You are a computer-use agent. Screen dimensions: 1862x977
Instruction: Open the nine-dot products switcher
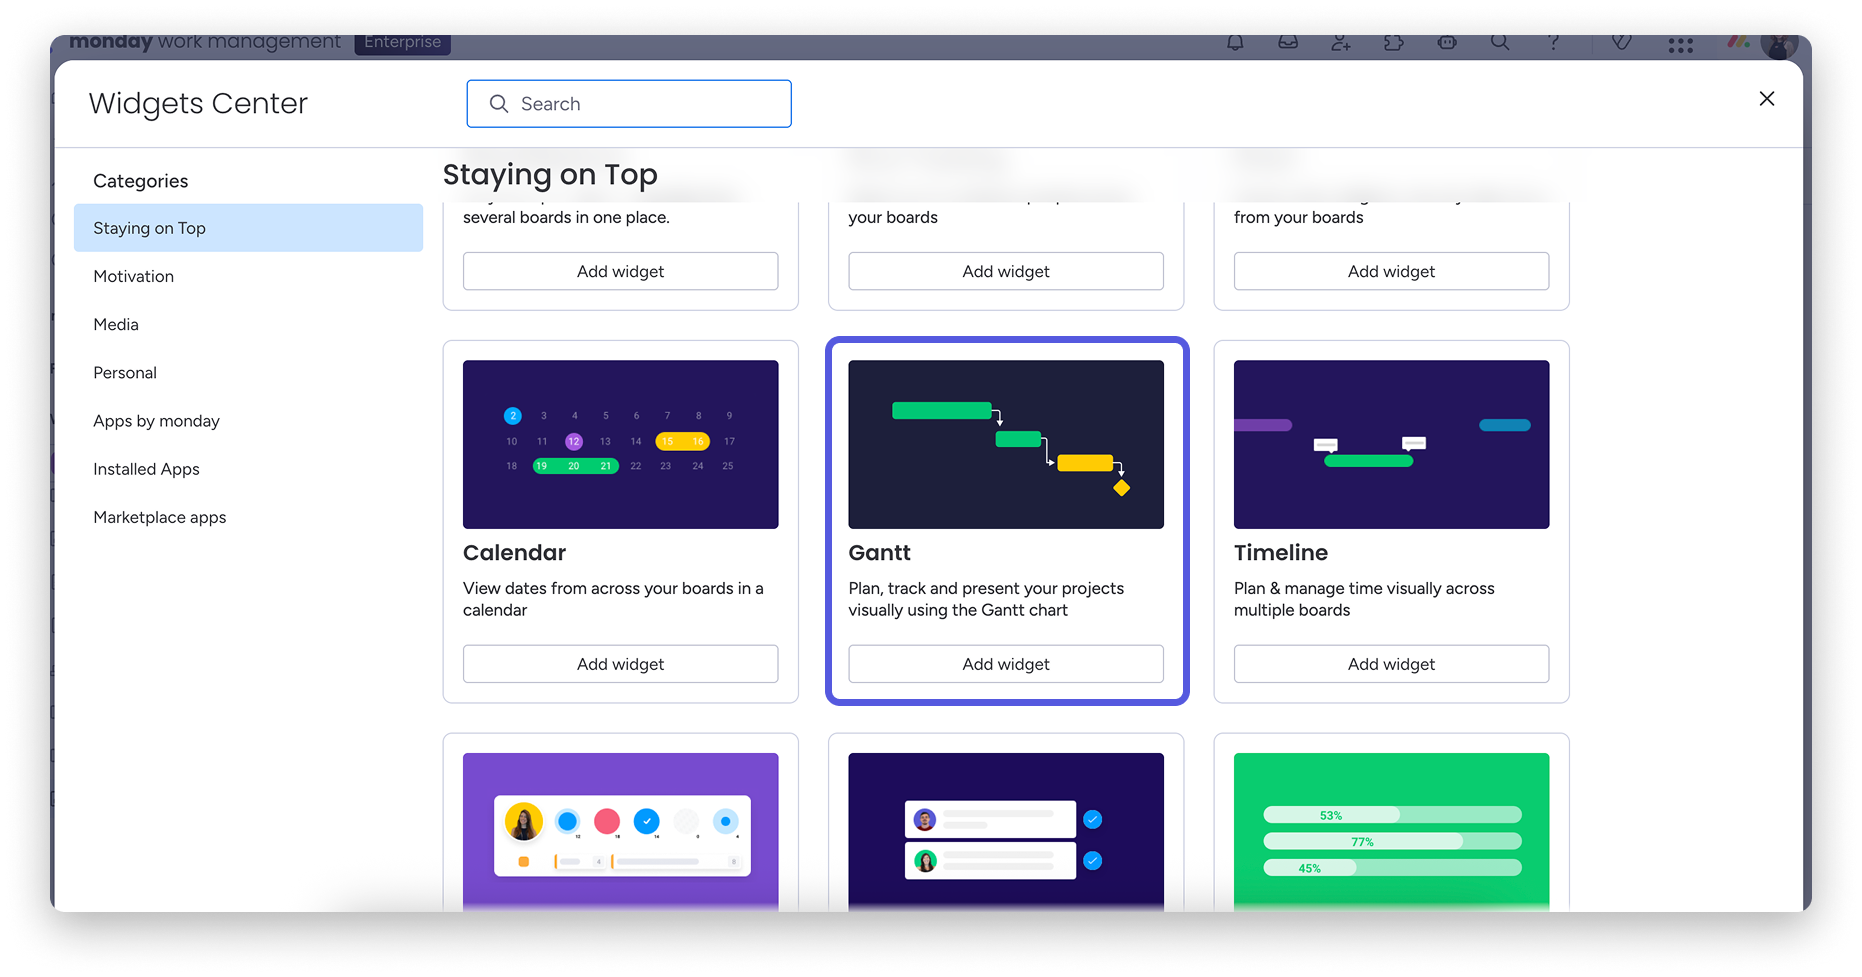[1681, 45]
